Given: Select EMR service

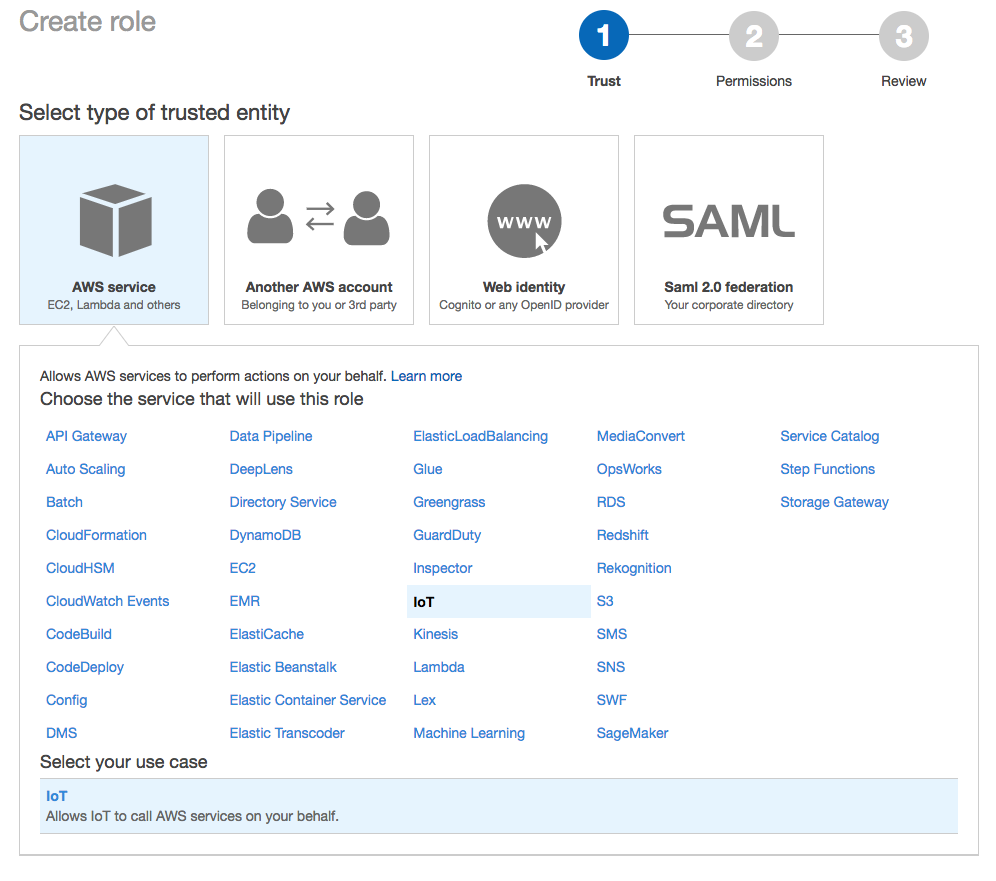Looking at the screenshot, I should [x=245, y=602].
